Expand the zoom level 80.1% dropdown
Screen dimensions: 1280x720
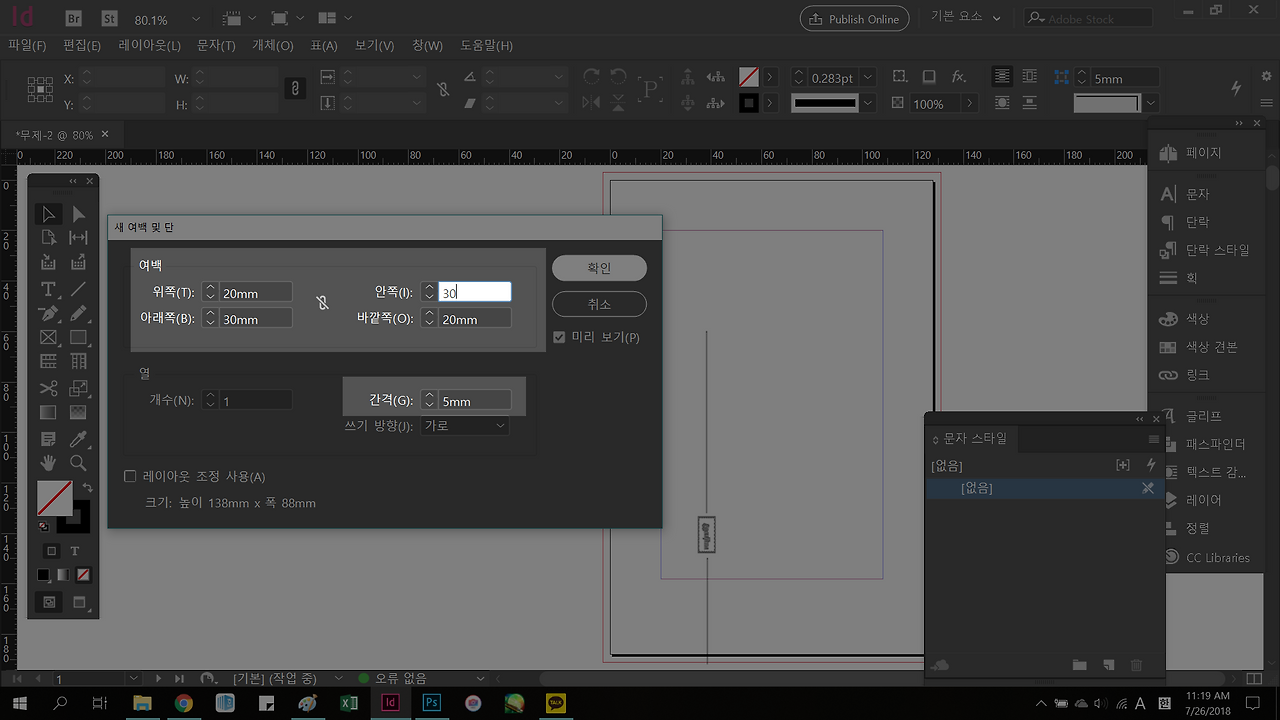pos(195,19)
